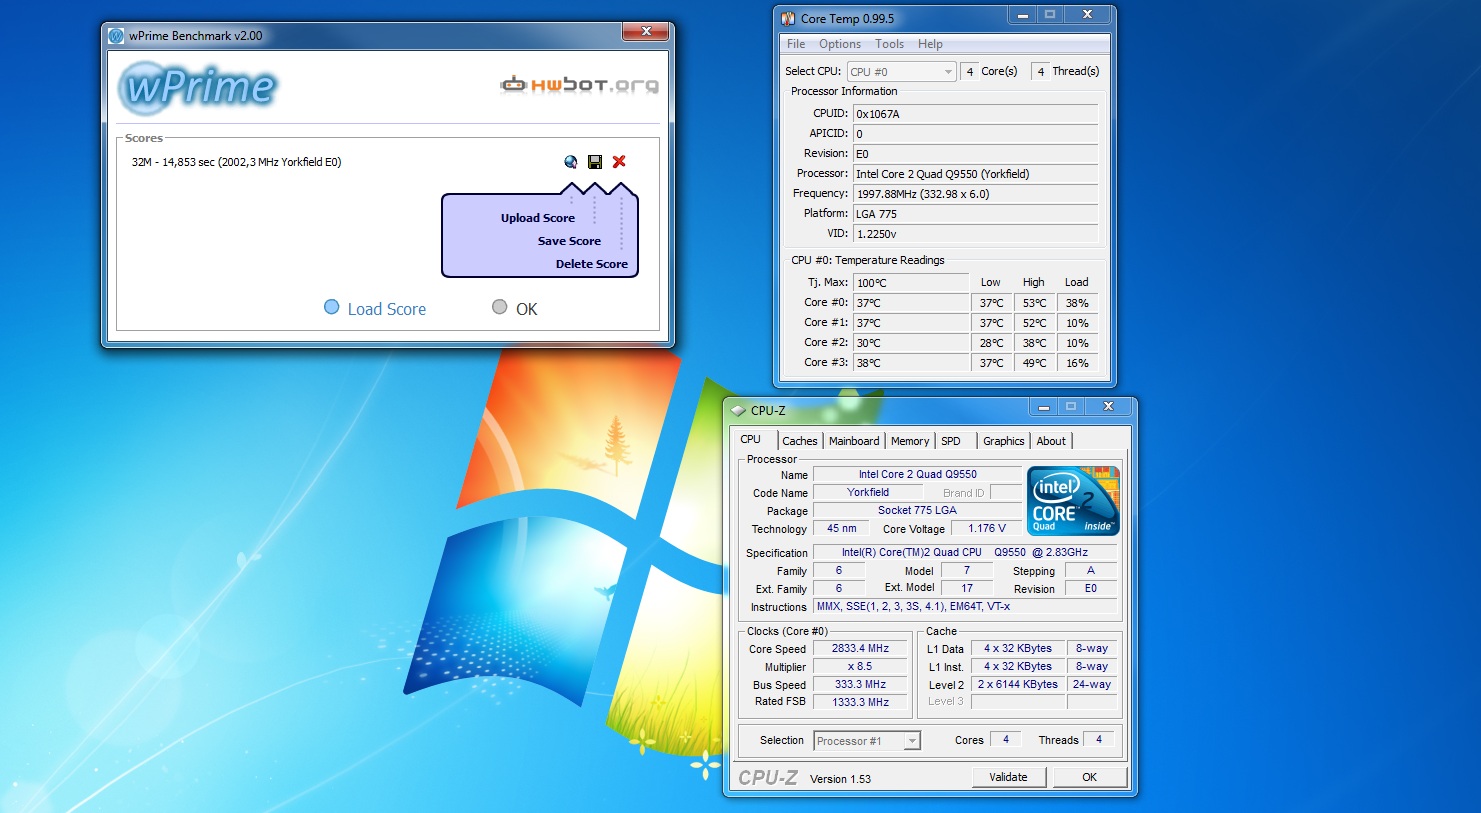Switch to the Caches tab in CPU-Z
The image size is (1481, 813).
pos(800,441)
